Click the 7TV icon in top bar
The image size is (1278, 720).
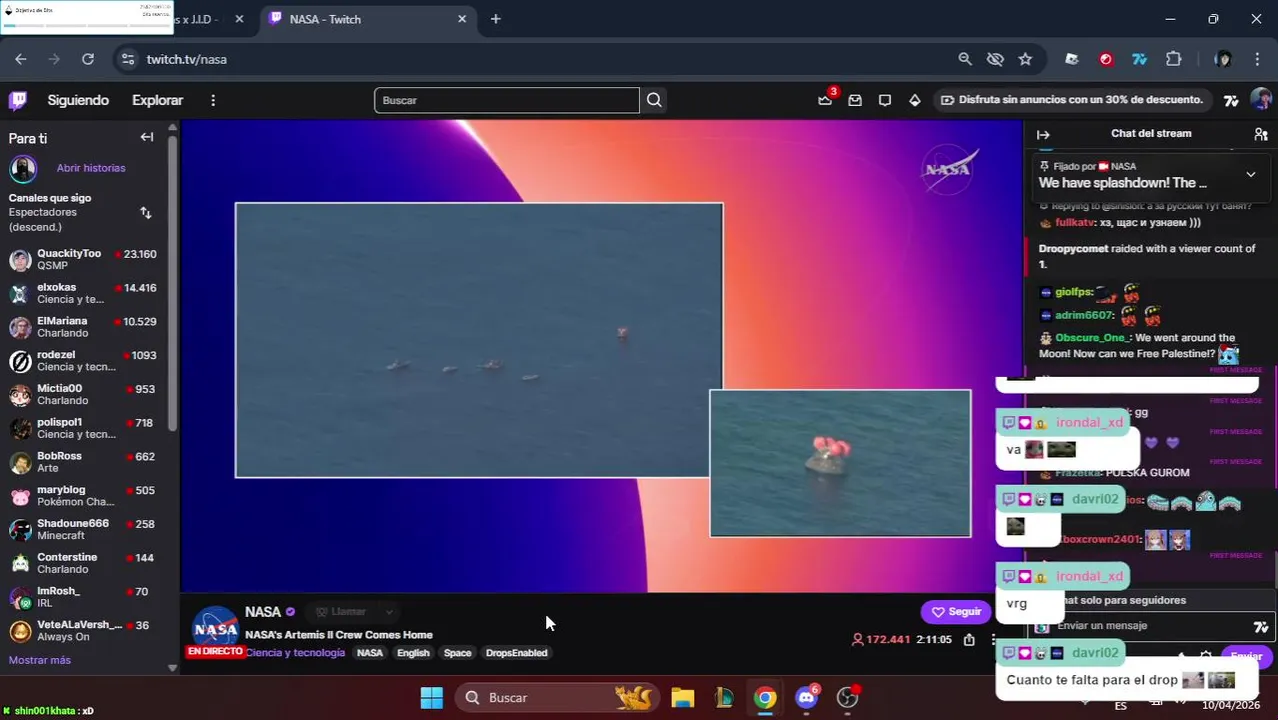click(1231, 100)
